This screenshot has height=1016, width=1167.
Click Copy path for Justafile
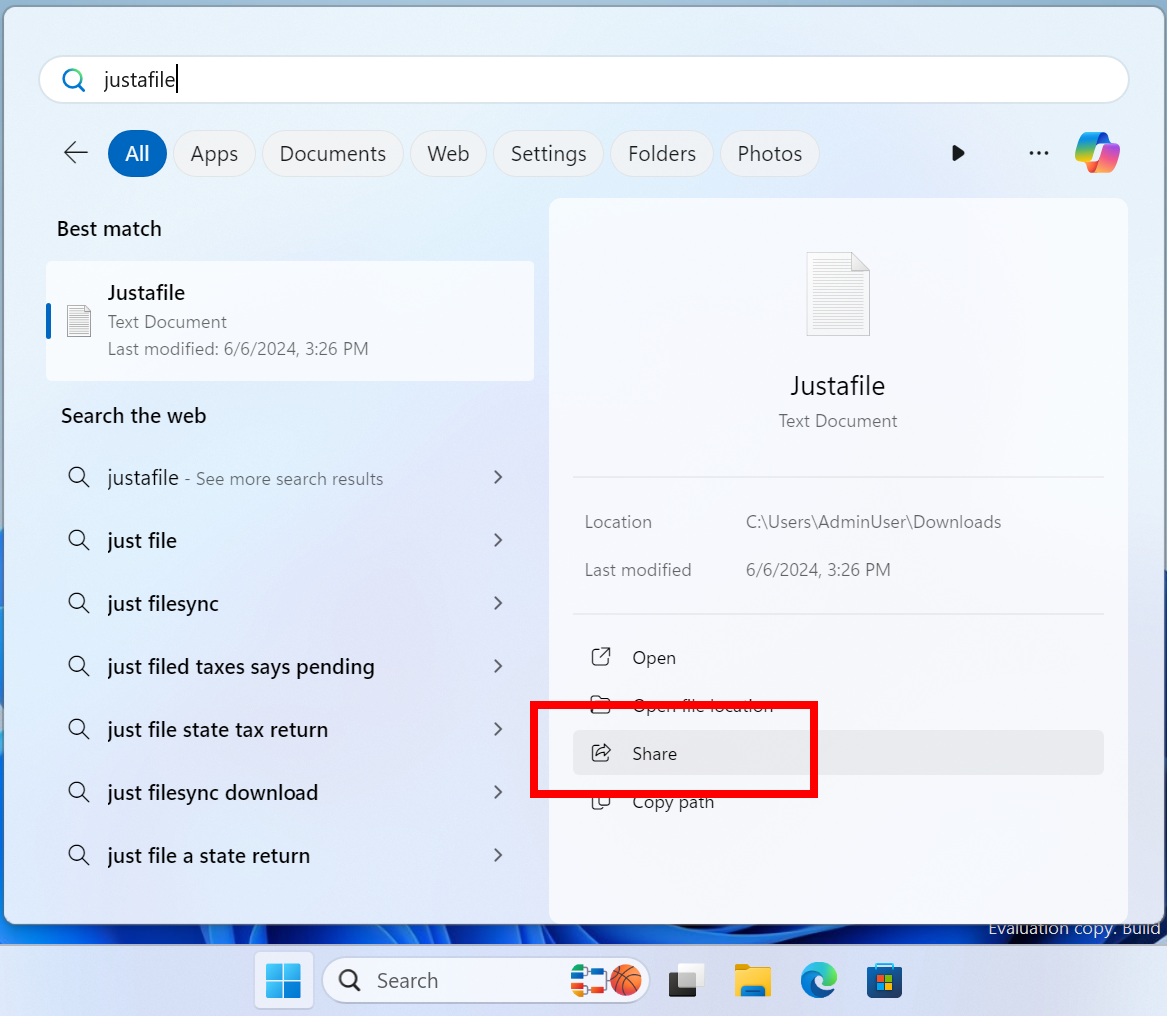[x=672, y=801]
